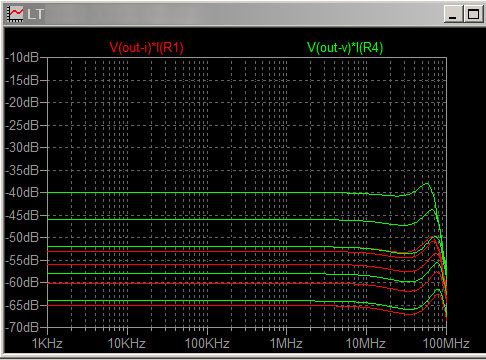This screenshot has height=360, width=486.
Task: Click the -60dB axis label
Action: pyautogui.click(x=22, y=283)
